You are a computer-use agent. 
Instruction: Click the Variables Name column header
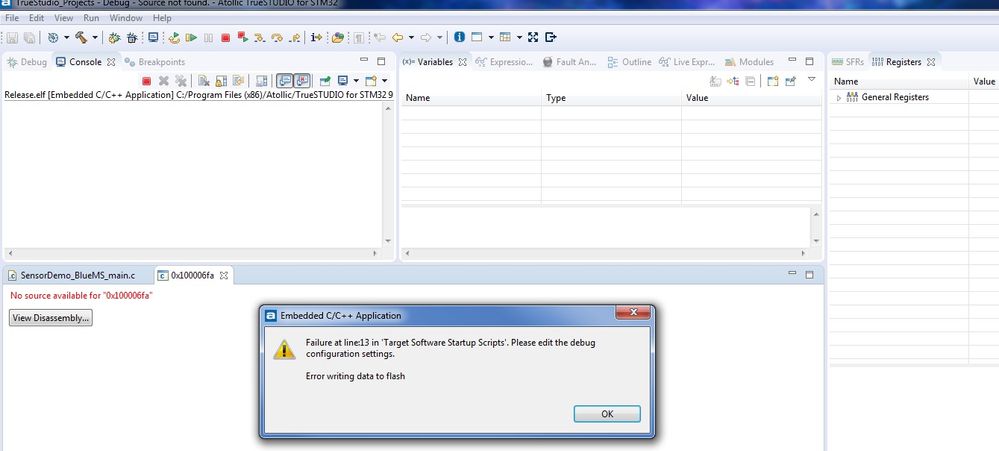(x=471, y=97)
